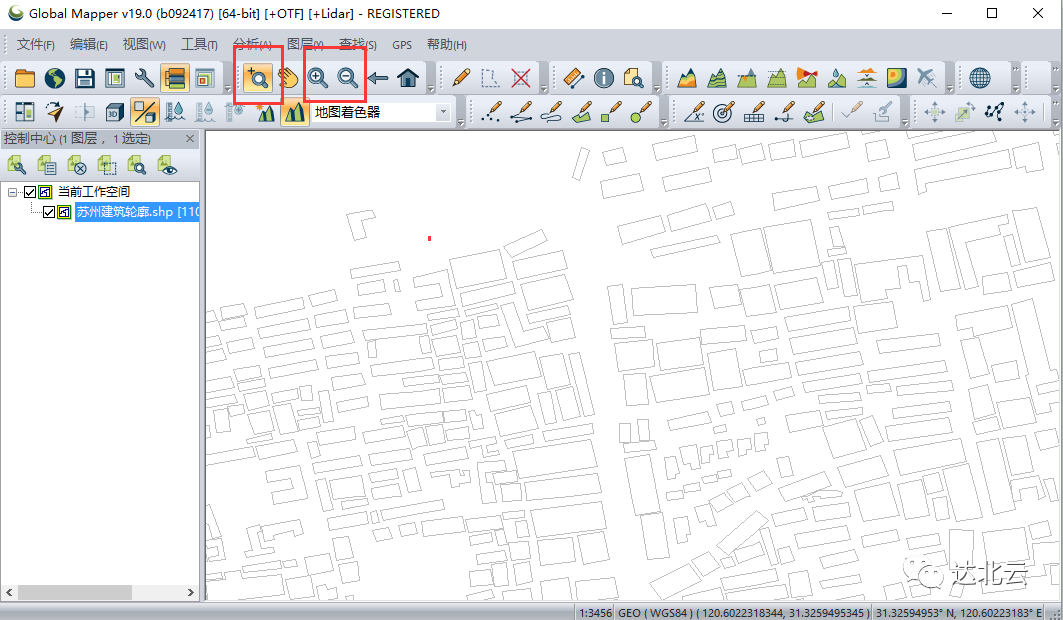Collapse the 当前工作空间 tree node
Image resolution: width=1063 pixels, height=620 pixels.
[x=12, y=192]
